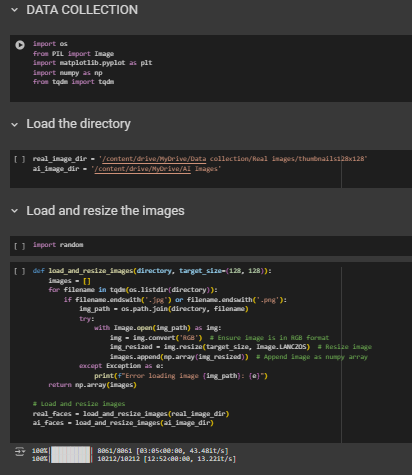Click the run bracket of import random cell
The width and height of the screenshot is (412, 475).
click(x=19, y=246)
